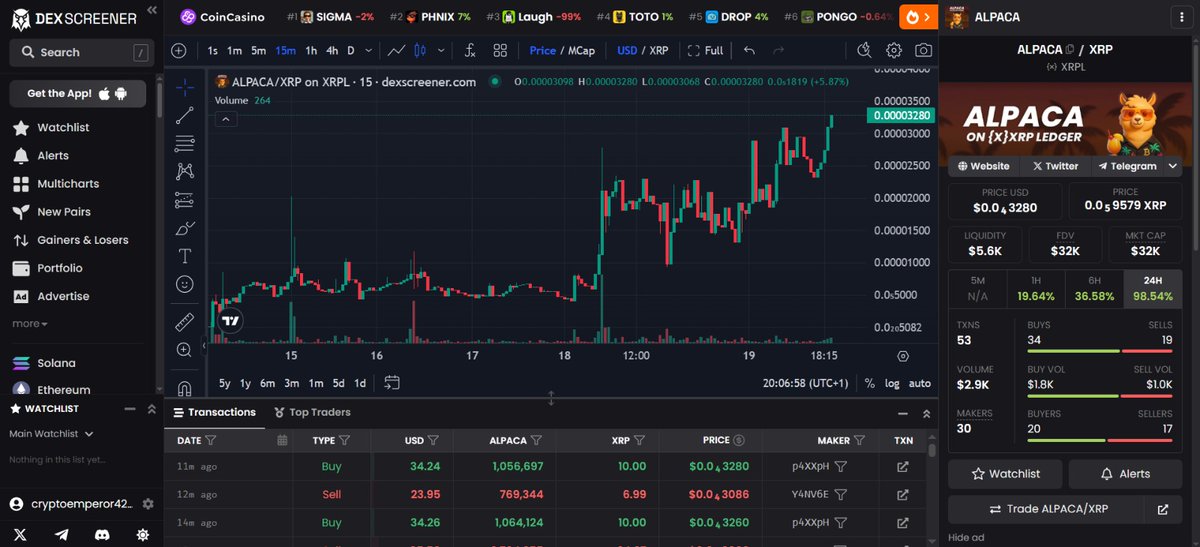Click the Hide ad link
This screenshot has width=1200, height=547.
(x=965, y=537)
